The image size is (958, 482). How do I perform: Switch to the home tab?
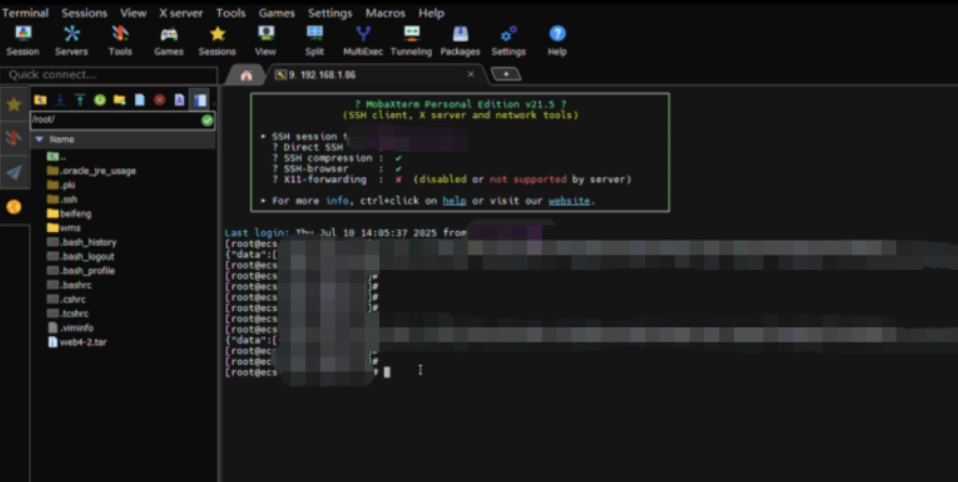point(246,75)
